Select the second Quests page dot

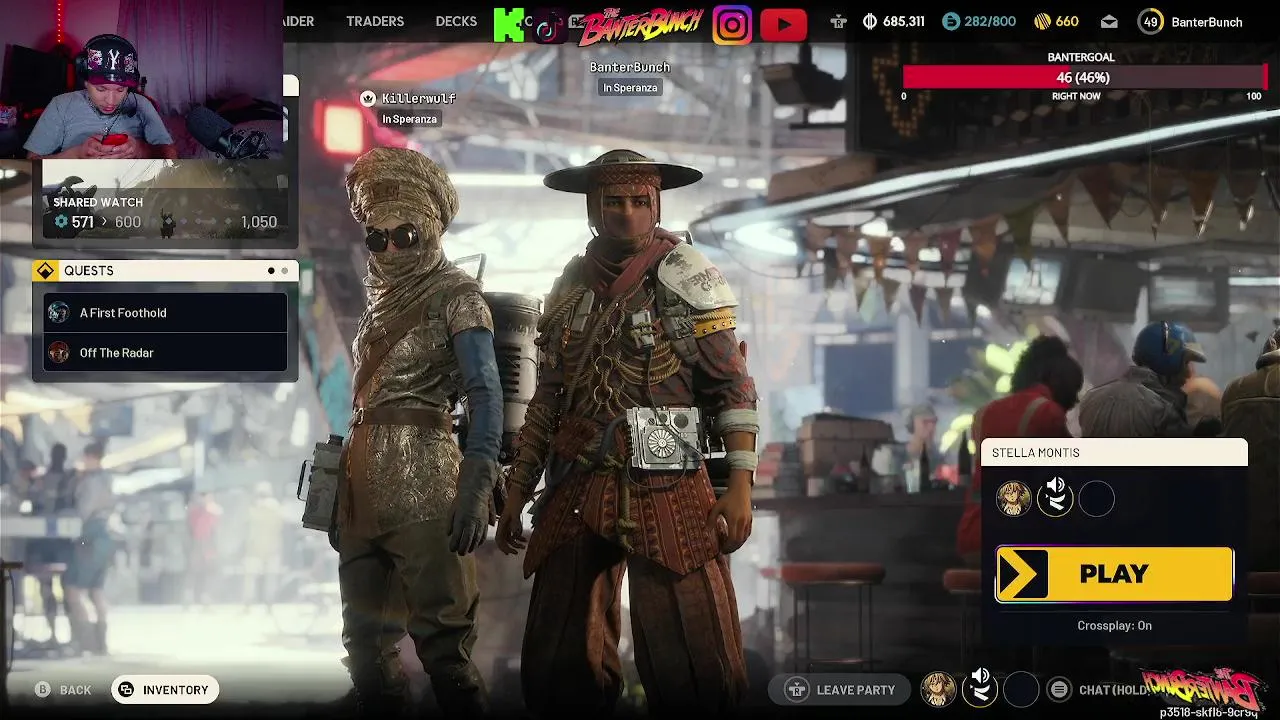click(x=284, y=271)
